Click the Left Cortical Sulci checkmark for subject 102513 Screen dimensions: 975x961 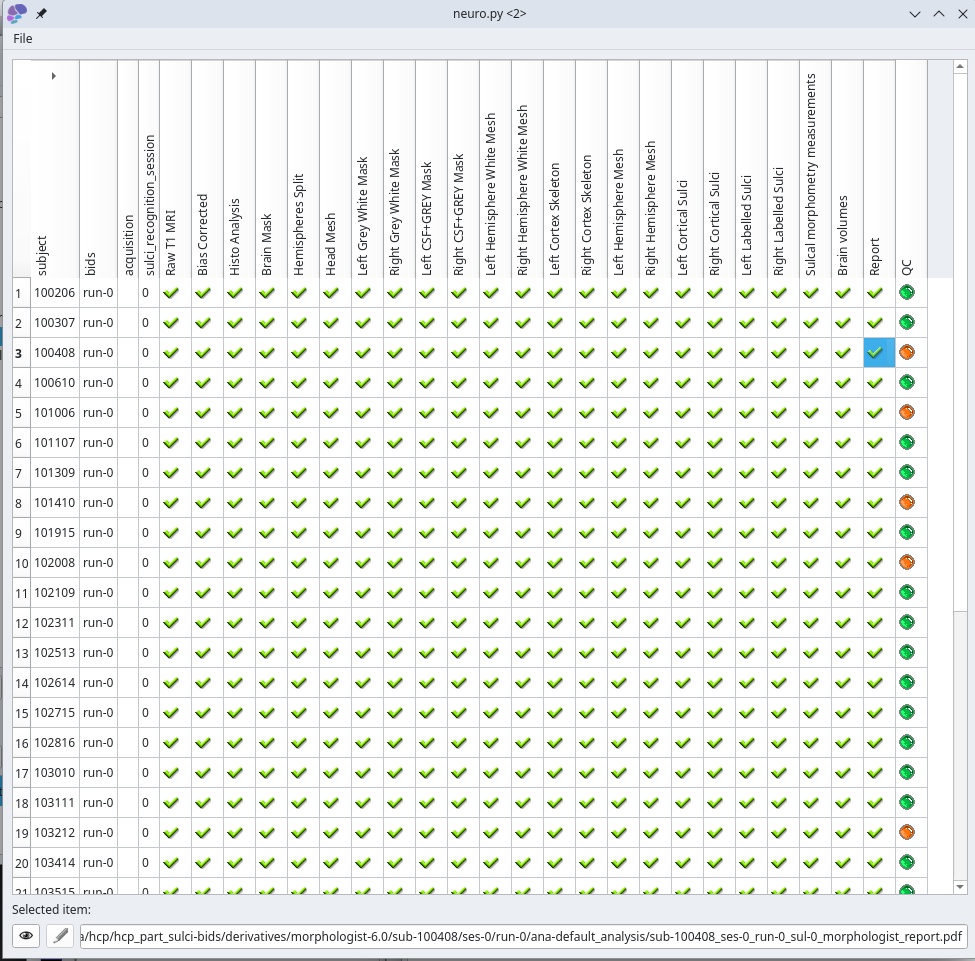pos(683,652)
